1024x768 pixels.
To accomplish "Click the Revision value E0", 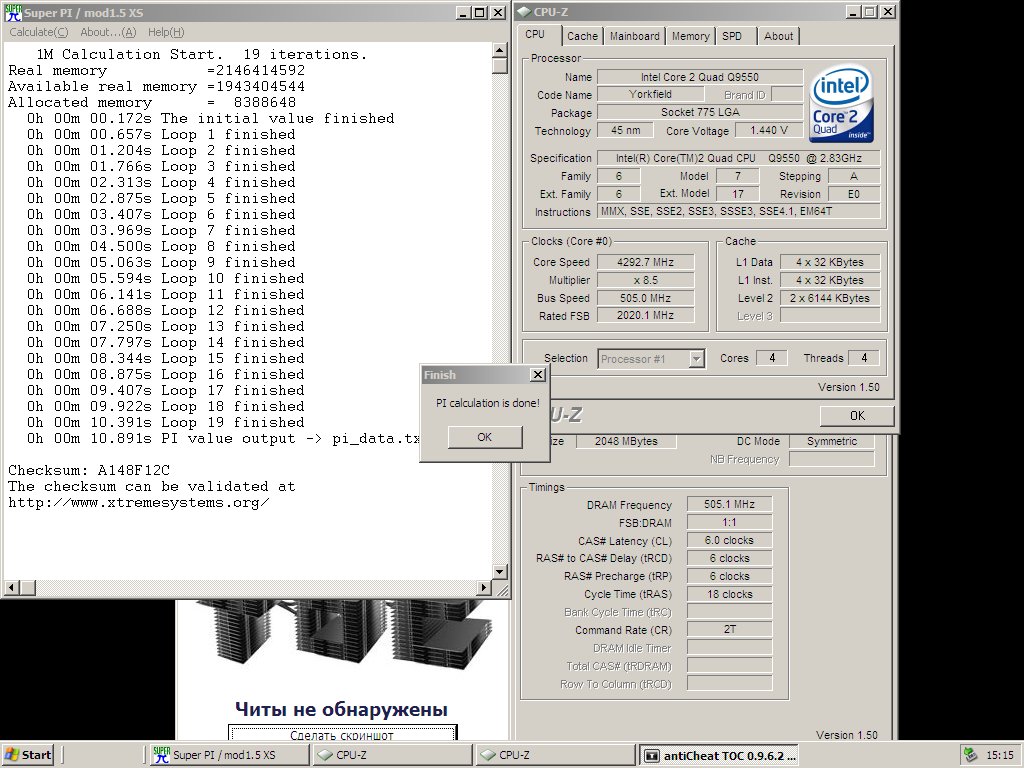I will pos(854,194).
